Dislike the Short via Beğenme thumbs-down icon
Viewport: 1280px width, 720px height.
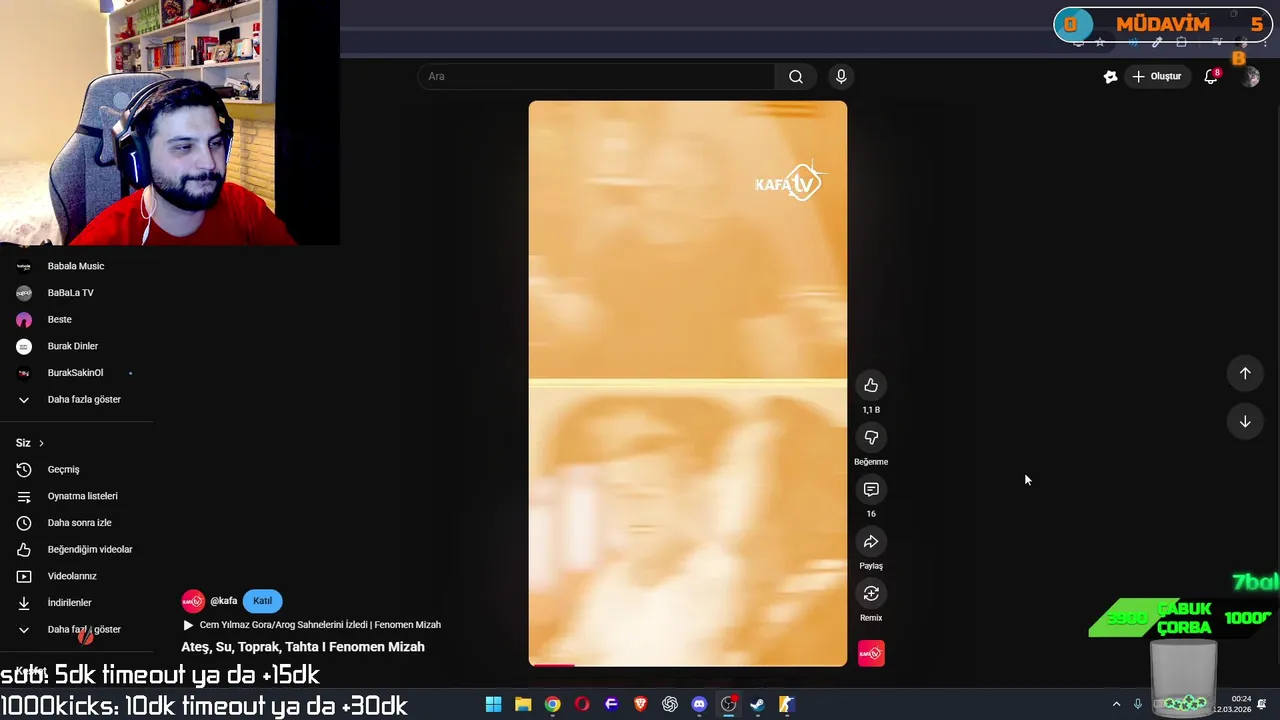point(871,438)
